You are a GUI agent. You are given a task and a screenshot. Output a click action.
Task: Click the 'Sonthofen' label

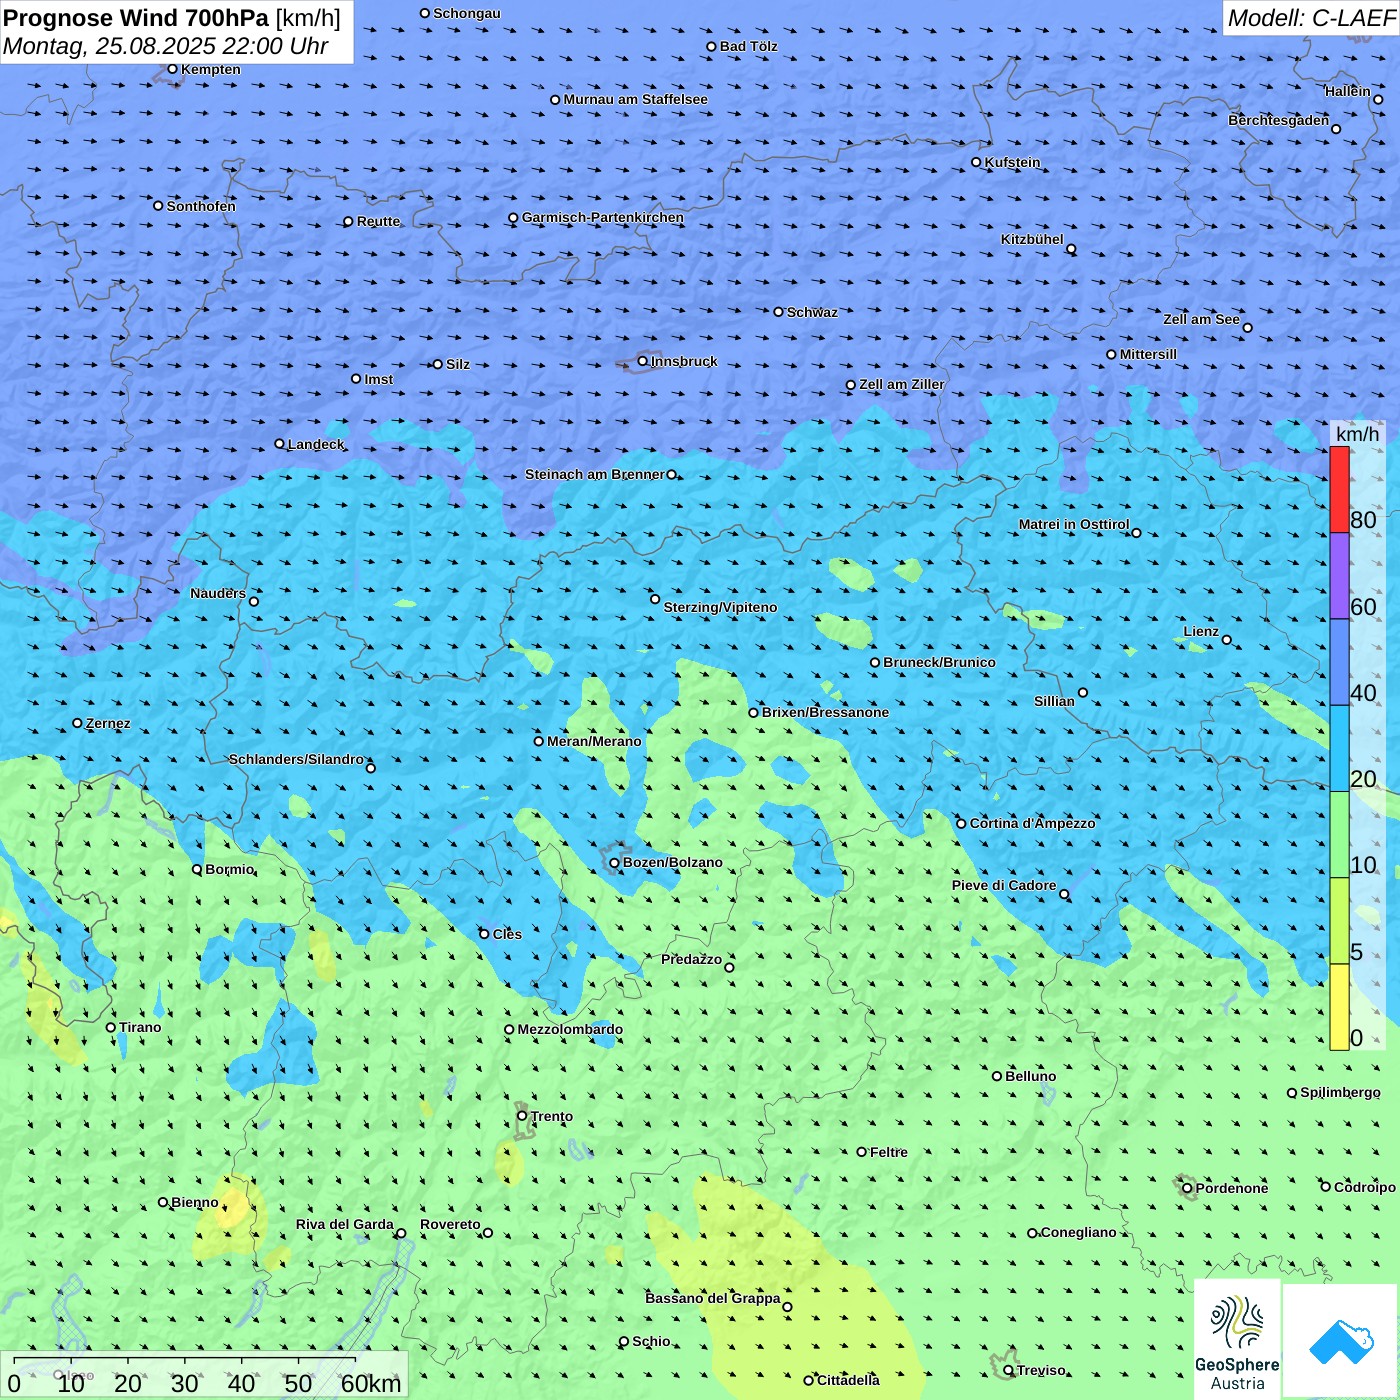(x=201, y=206)
